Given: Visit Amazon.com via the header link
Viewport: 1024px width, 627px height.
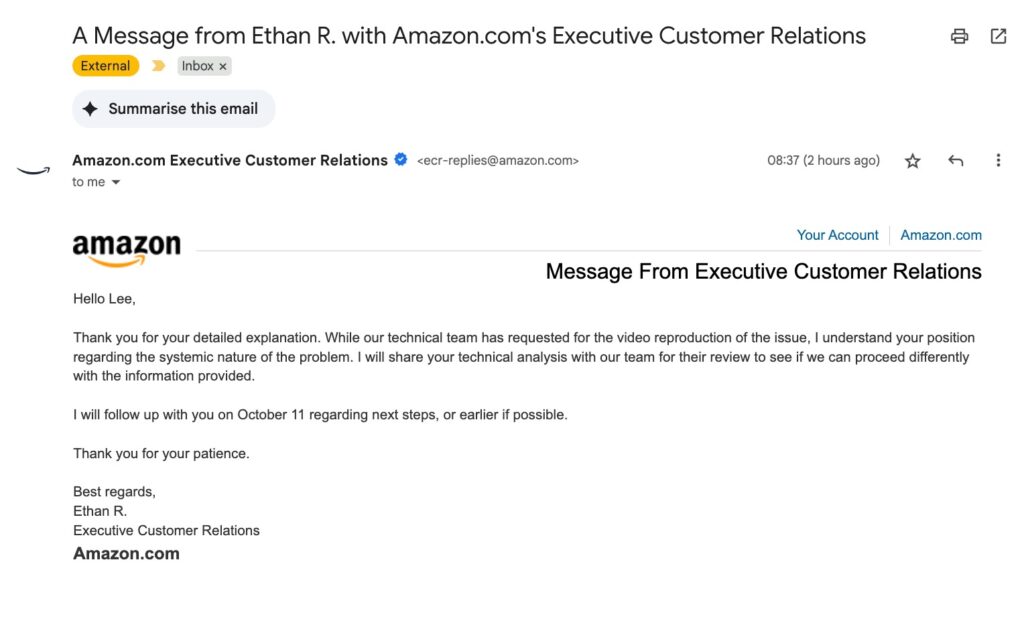Looking at the screenshot, I should (941, 234).
